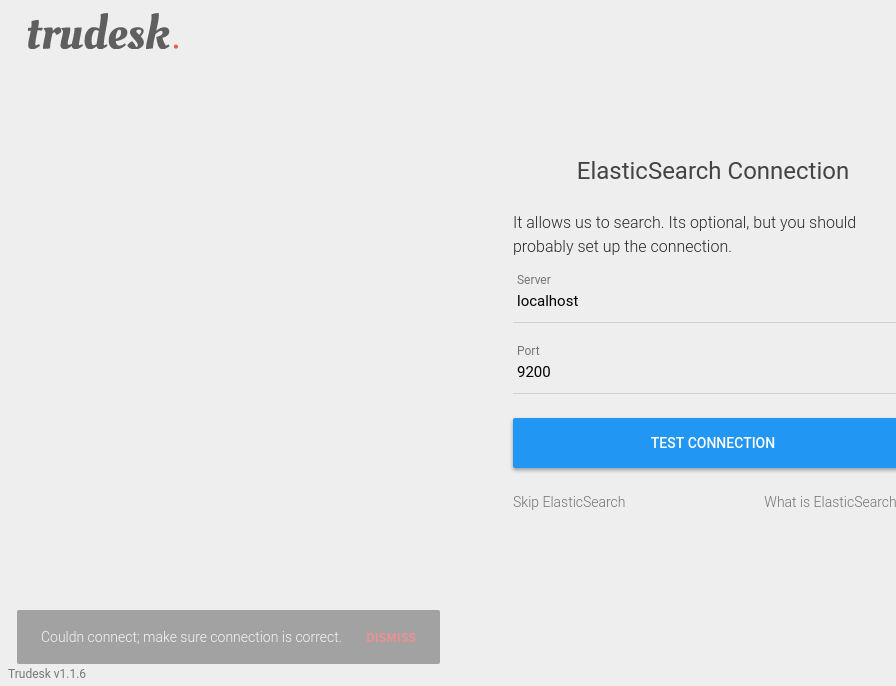The width and height of the screenshot is (896, 686).
Task: Click the Skip ElasticSearch link
Action: [569, 502]
